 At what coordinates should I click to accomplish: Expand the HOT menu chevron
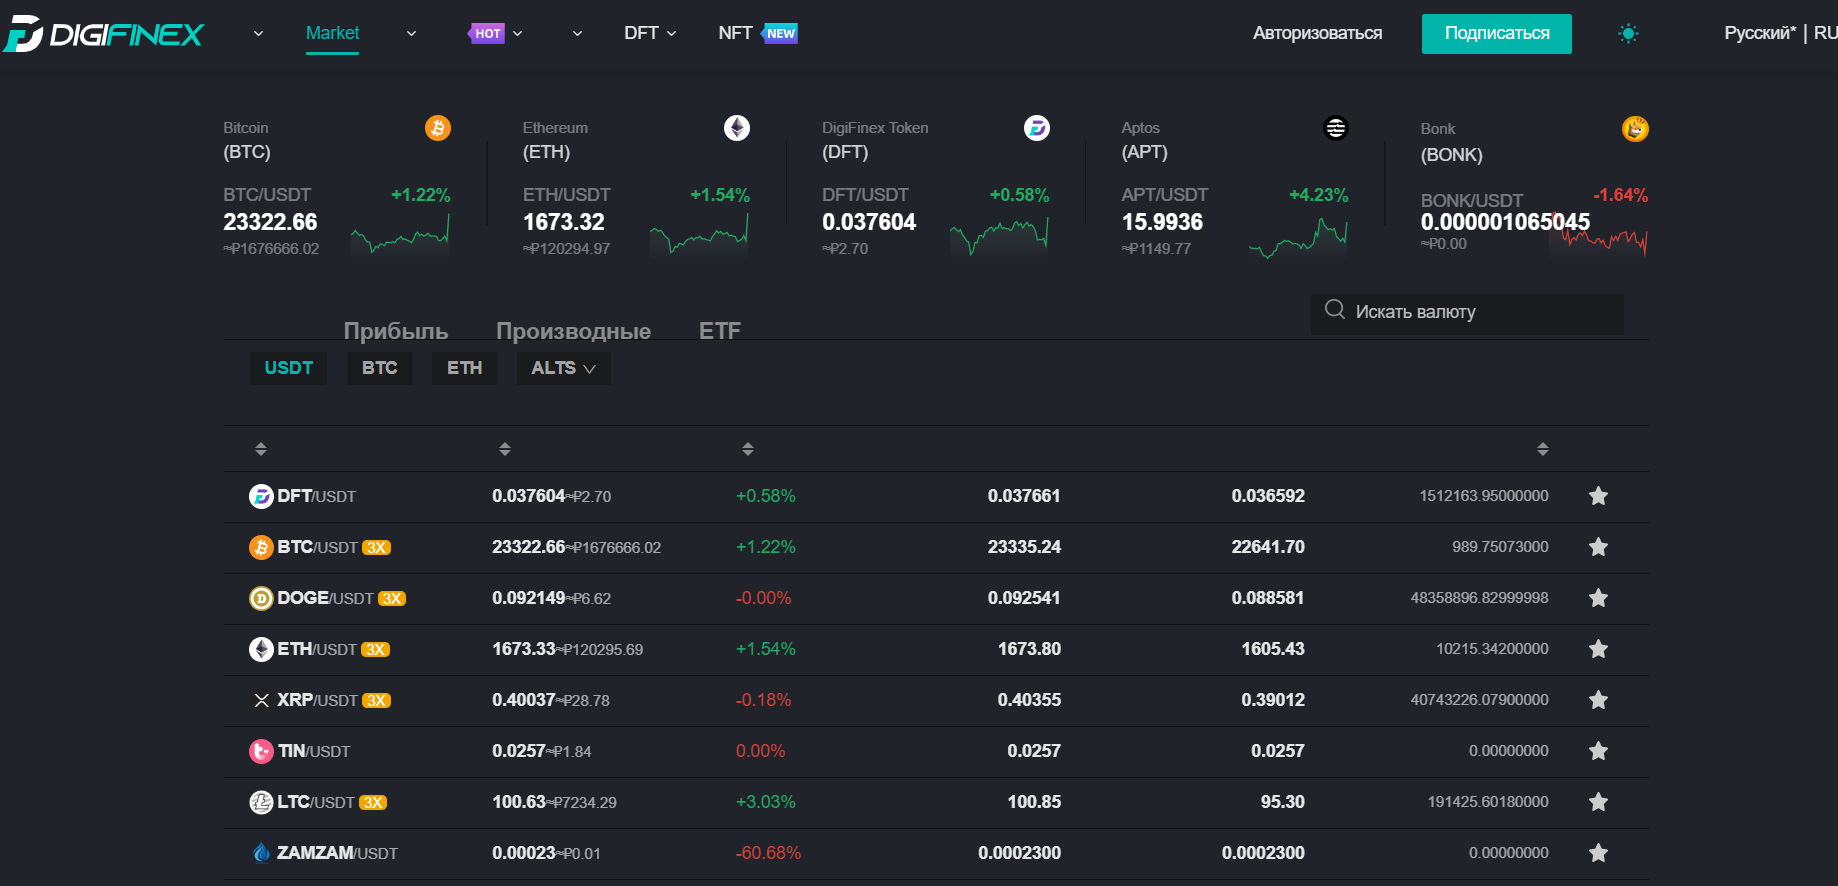(517, 33)
